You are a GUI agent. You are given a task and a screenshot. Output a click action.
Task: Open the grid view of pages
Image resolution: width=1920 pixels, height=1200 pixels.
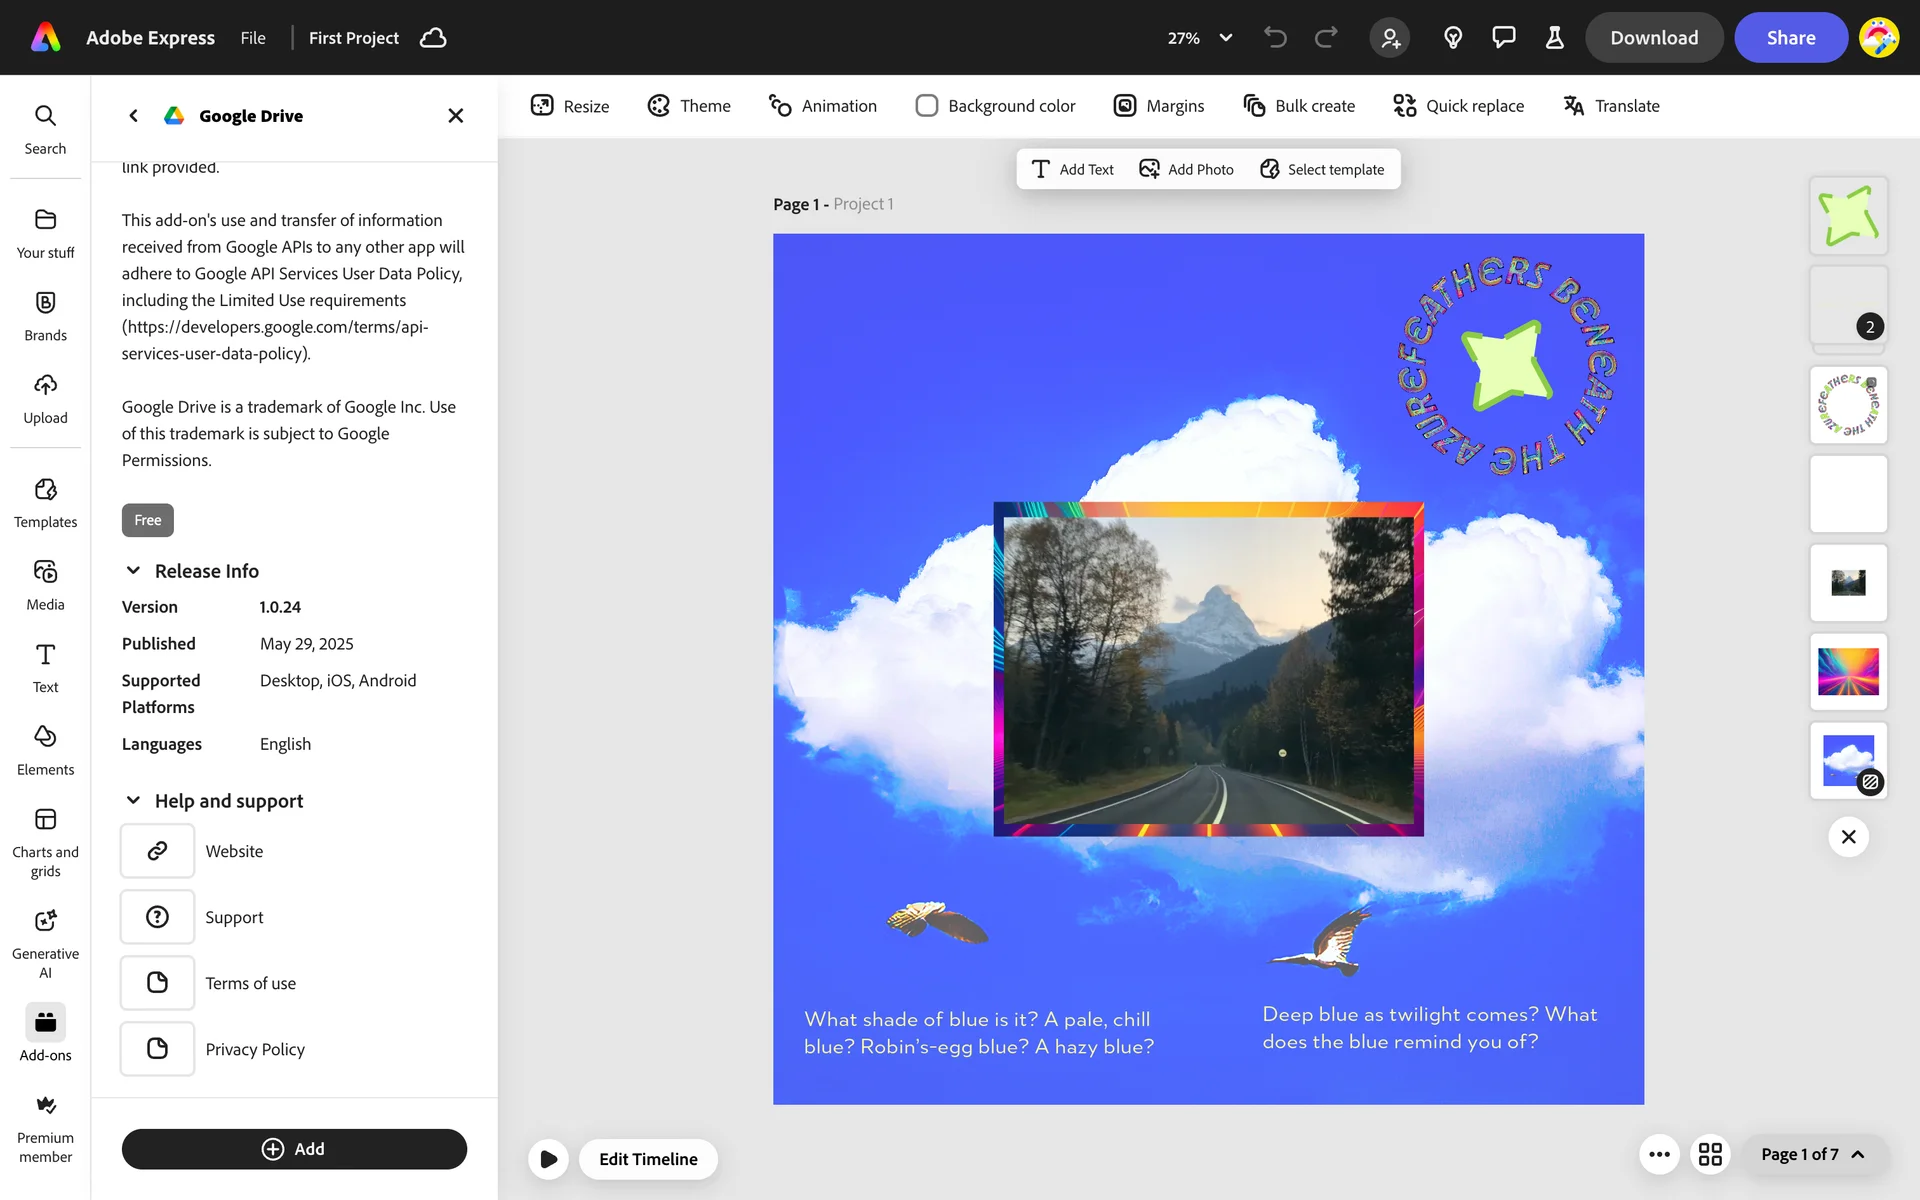[1710, 1155]
